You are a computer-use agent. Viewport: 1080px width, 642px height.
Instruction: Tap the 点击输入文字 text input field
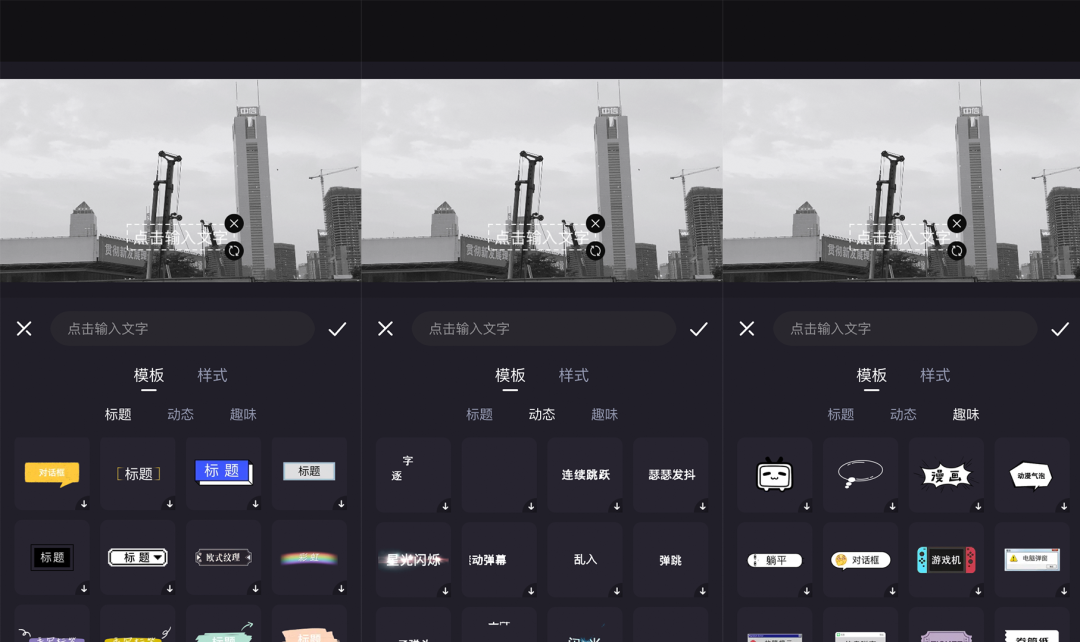click(183, 328)
